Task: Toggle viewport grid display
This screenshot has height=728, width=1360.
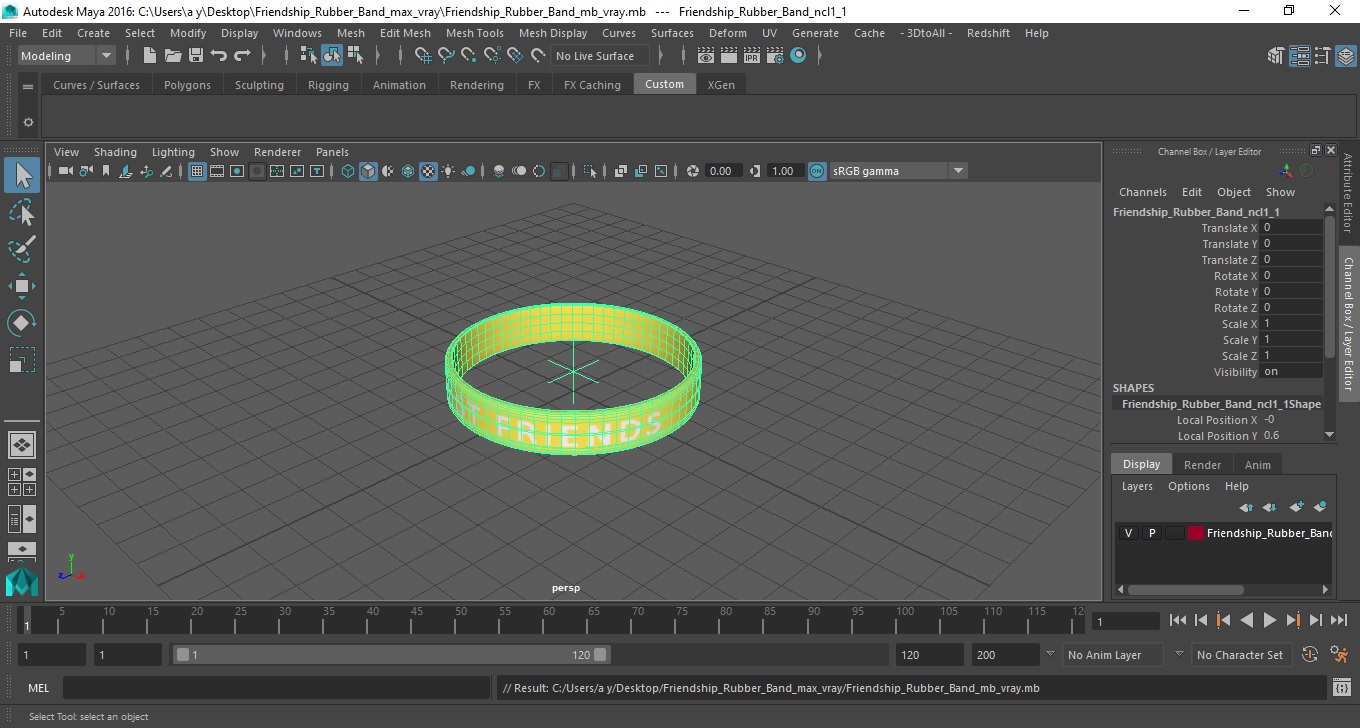Action: 197,171
